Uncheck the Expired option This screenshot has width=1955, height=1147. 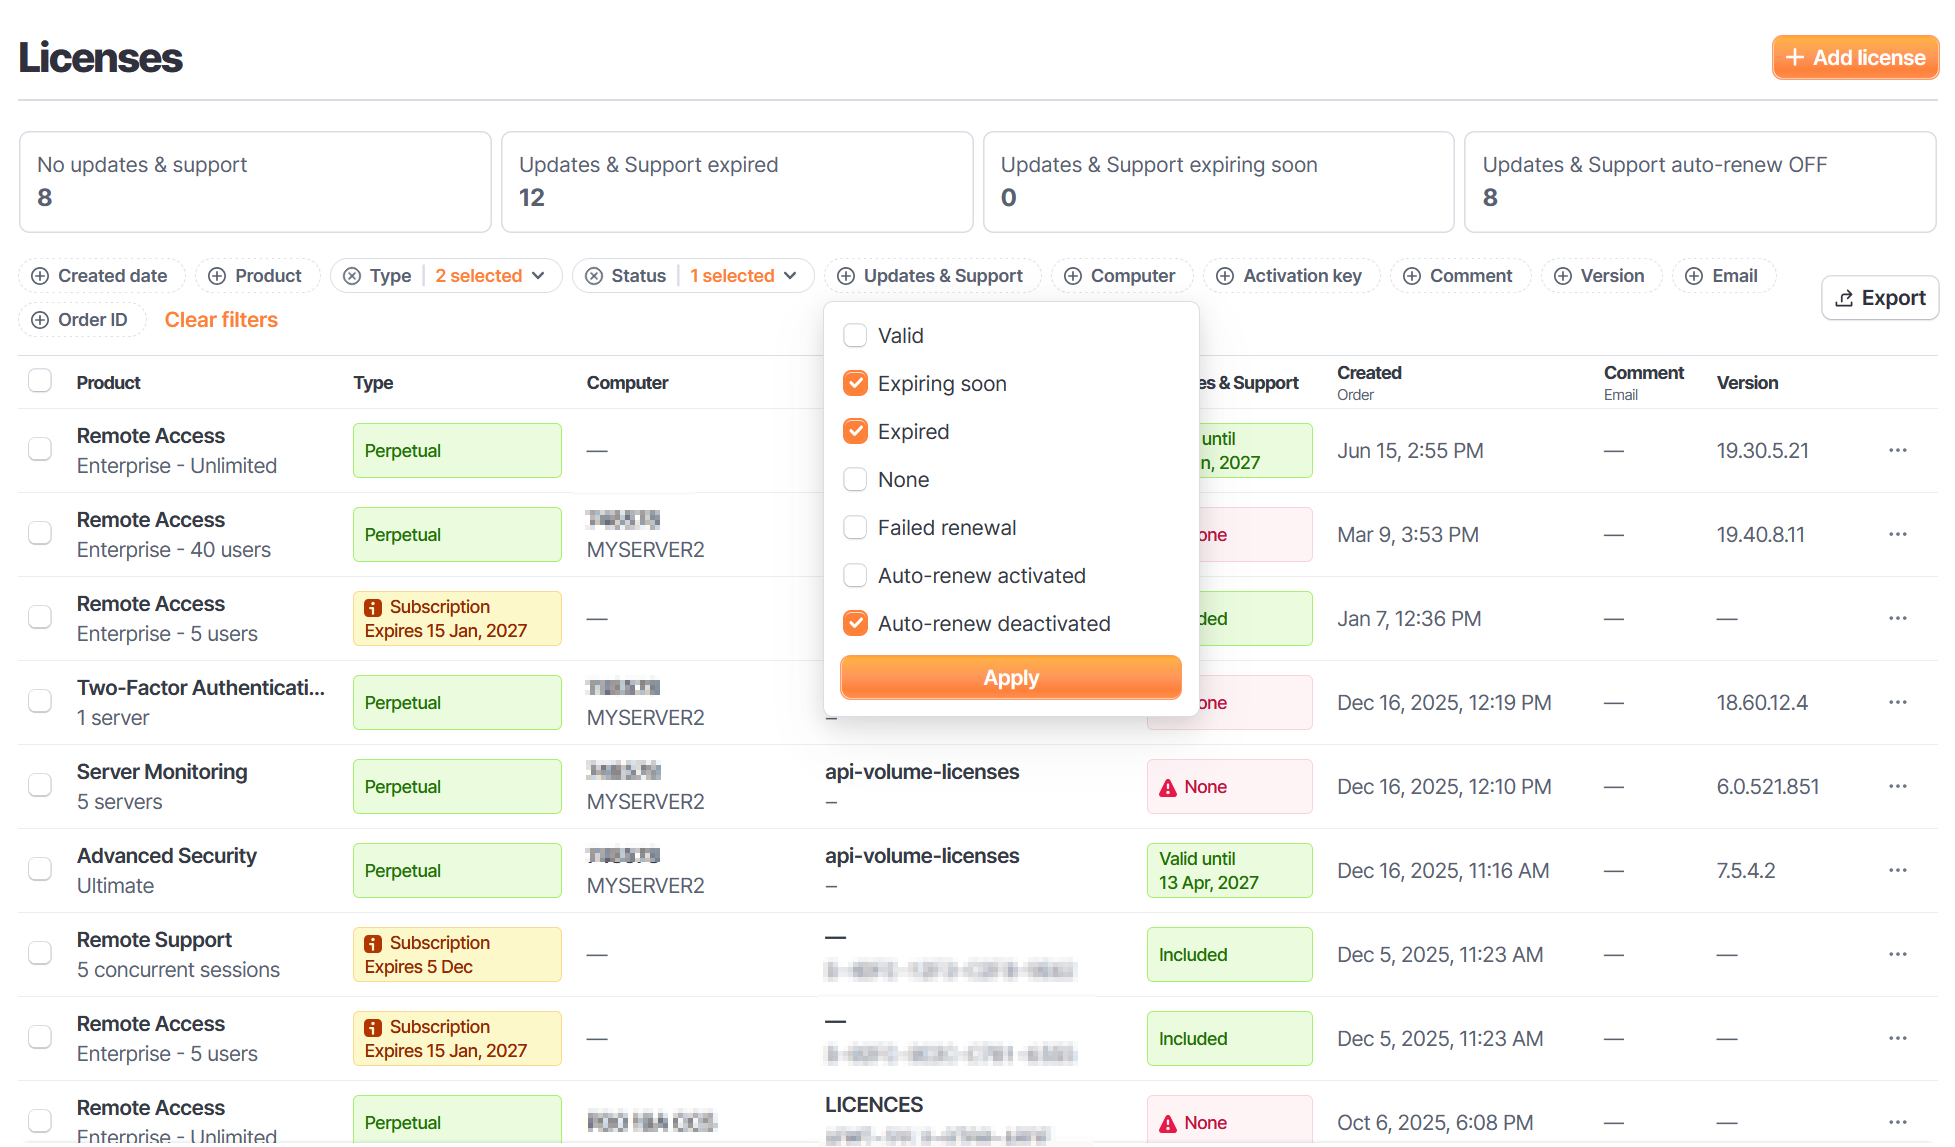point(855,431)
